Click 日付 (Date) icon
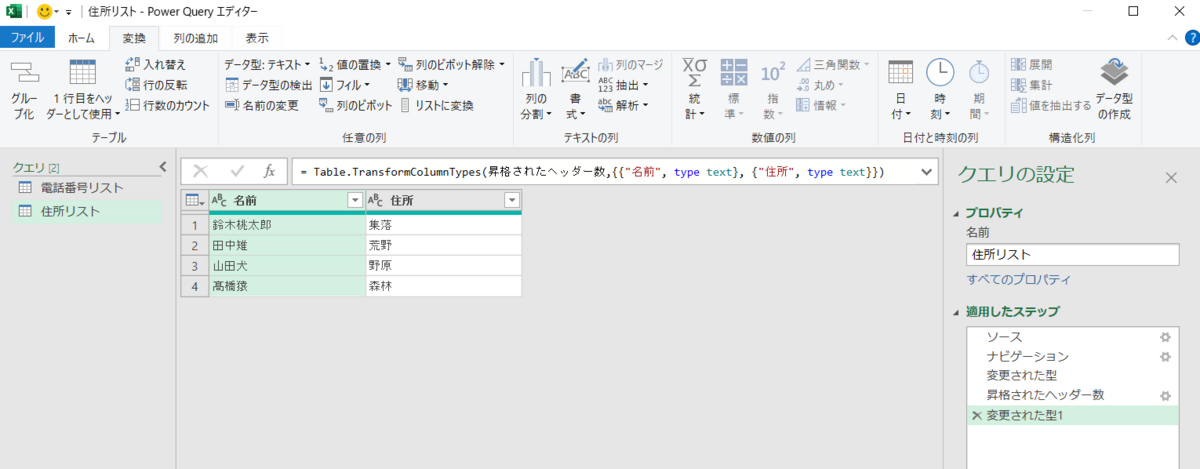The width and height of the screenshot is (1200, 469). [901, 73]
